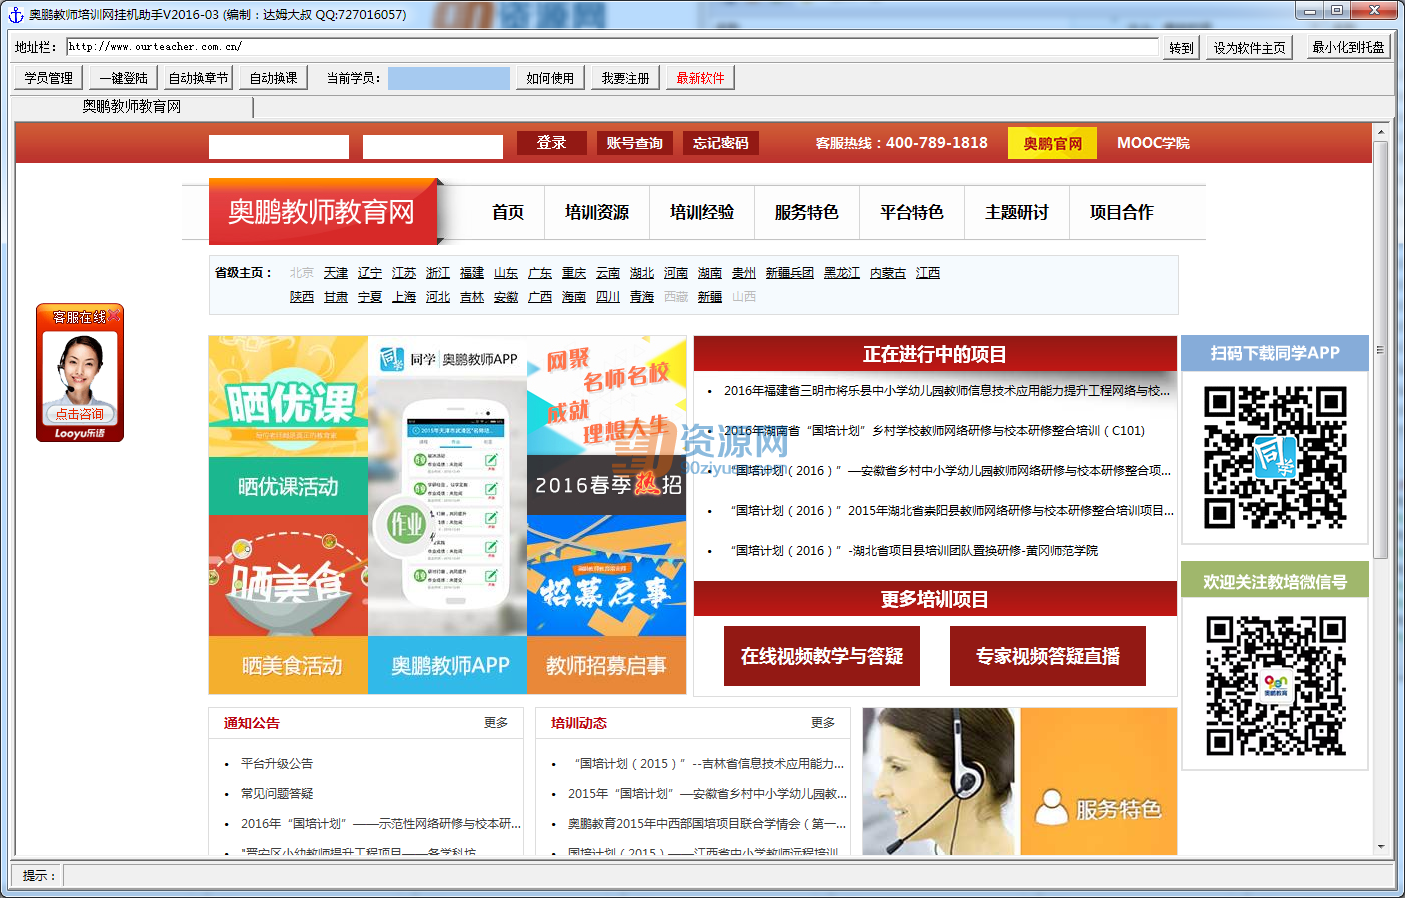Click 自动换课 toolbar button
This screenshot has width=1405, height=898.
(273, 77)
